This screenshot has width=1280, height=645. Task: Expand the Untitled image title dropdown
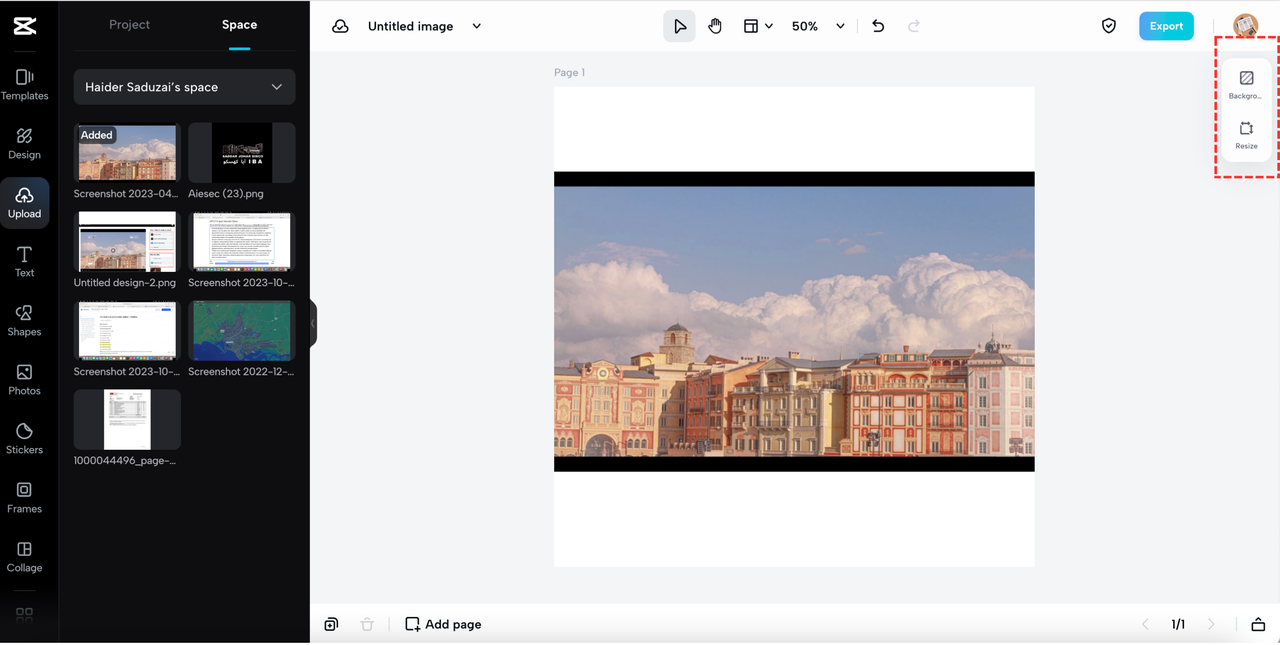click(x=477, y=26)
